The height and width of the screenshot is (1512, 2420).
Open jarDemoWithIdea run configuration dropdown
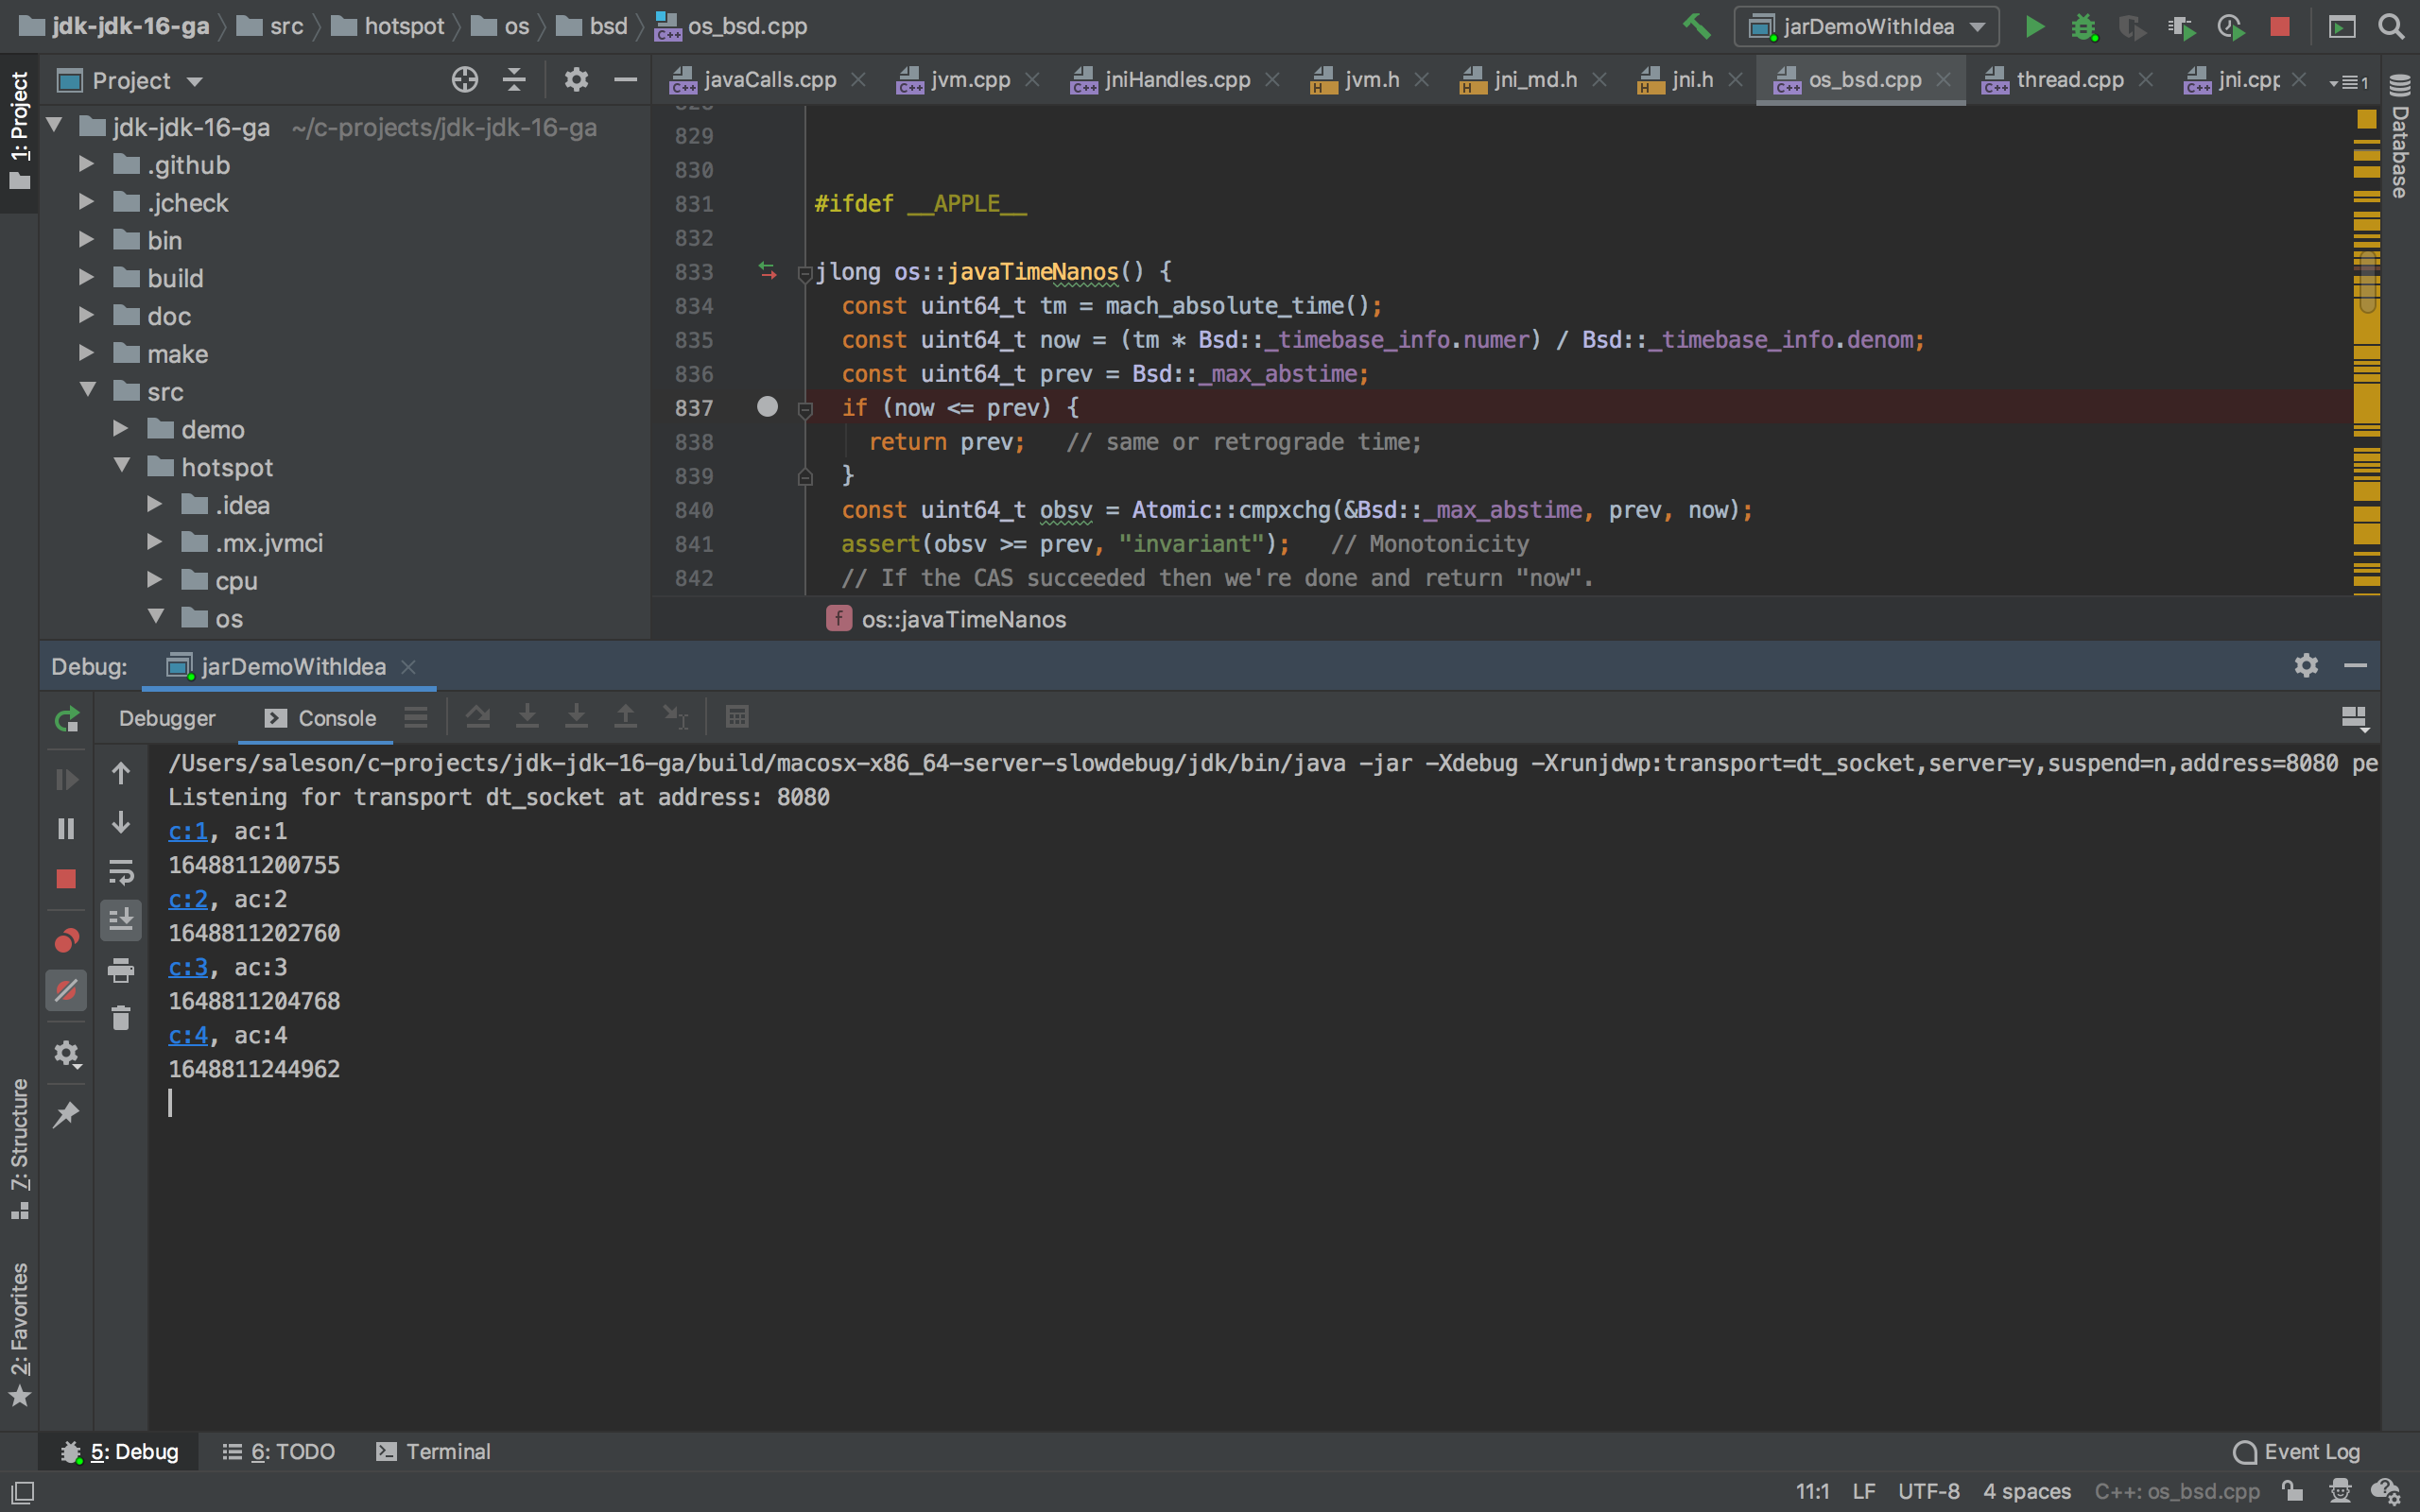click(x=1866, y=26)
